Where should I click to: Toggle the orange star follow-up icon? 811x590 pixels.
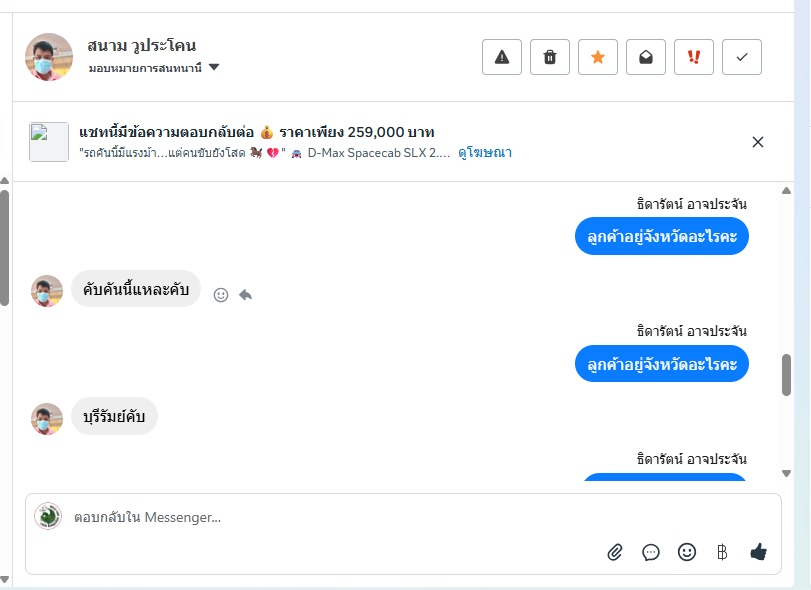(598, 57)
